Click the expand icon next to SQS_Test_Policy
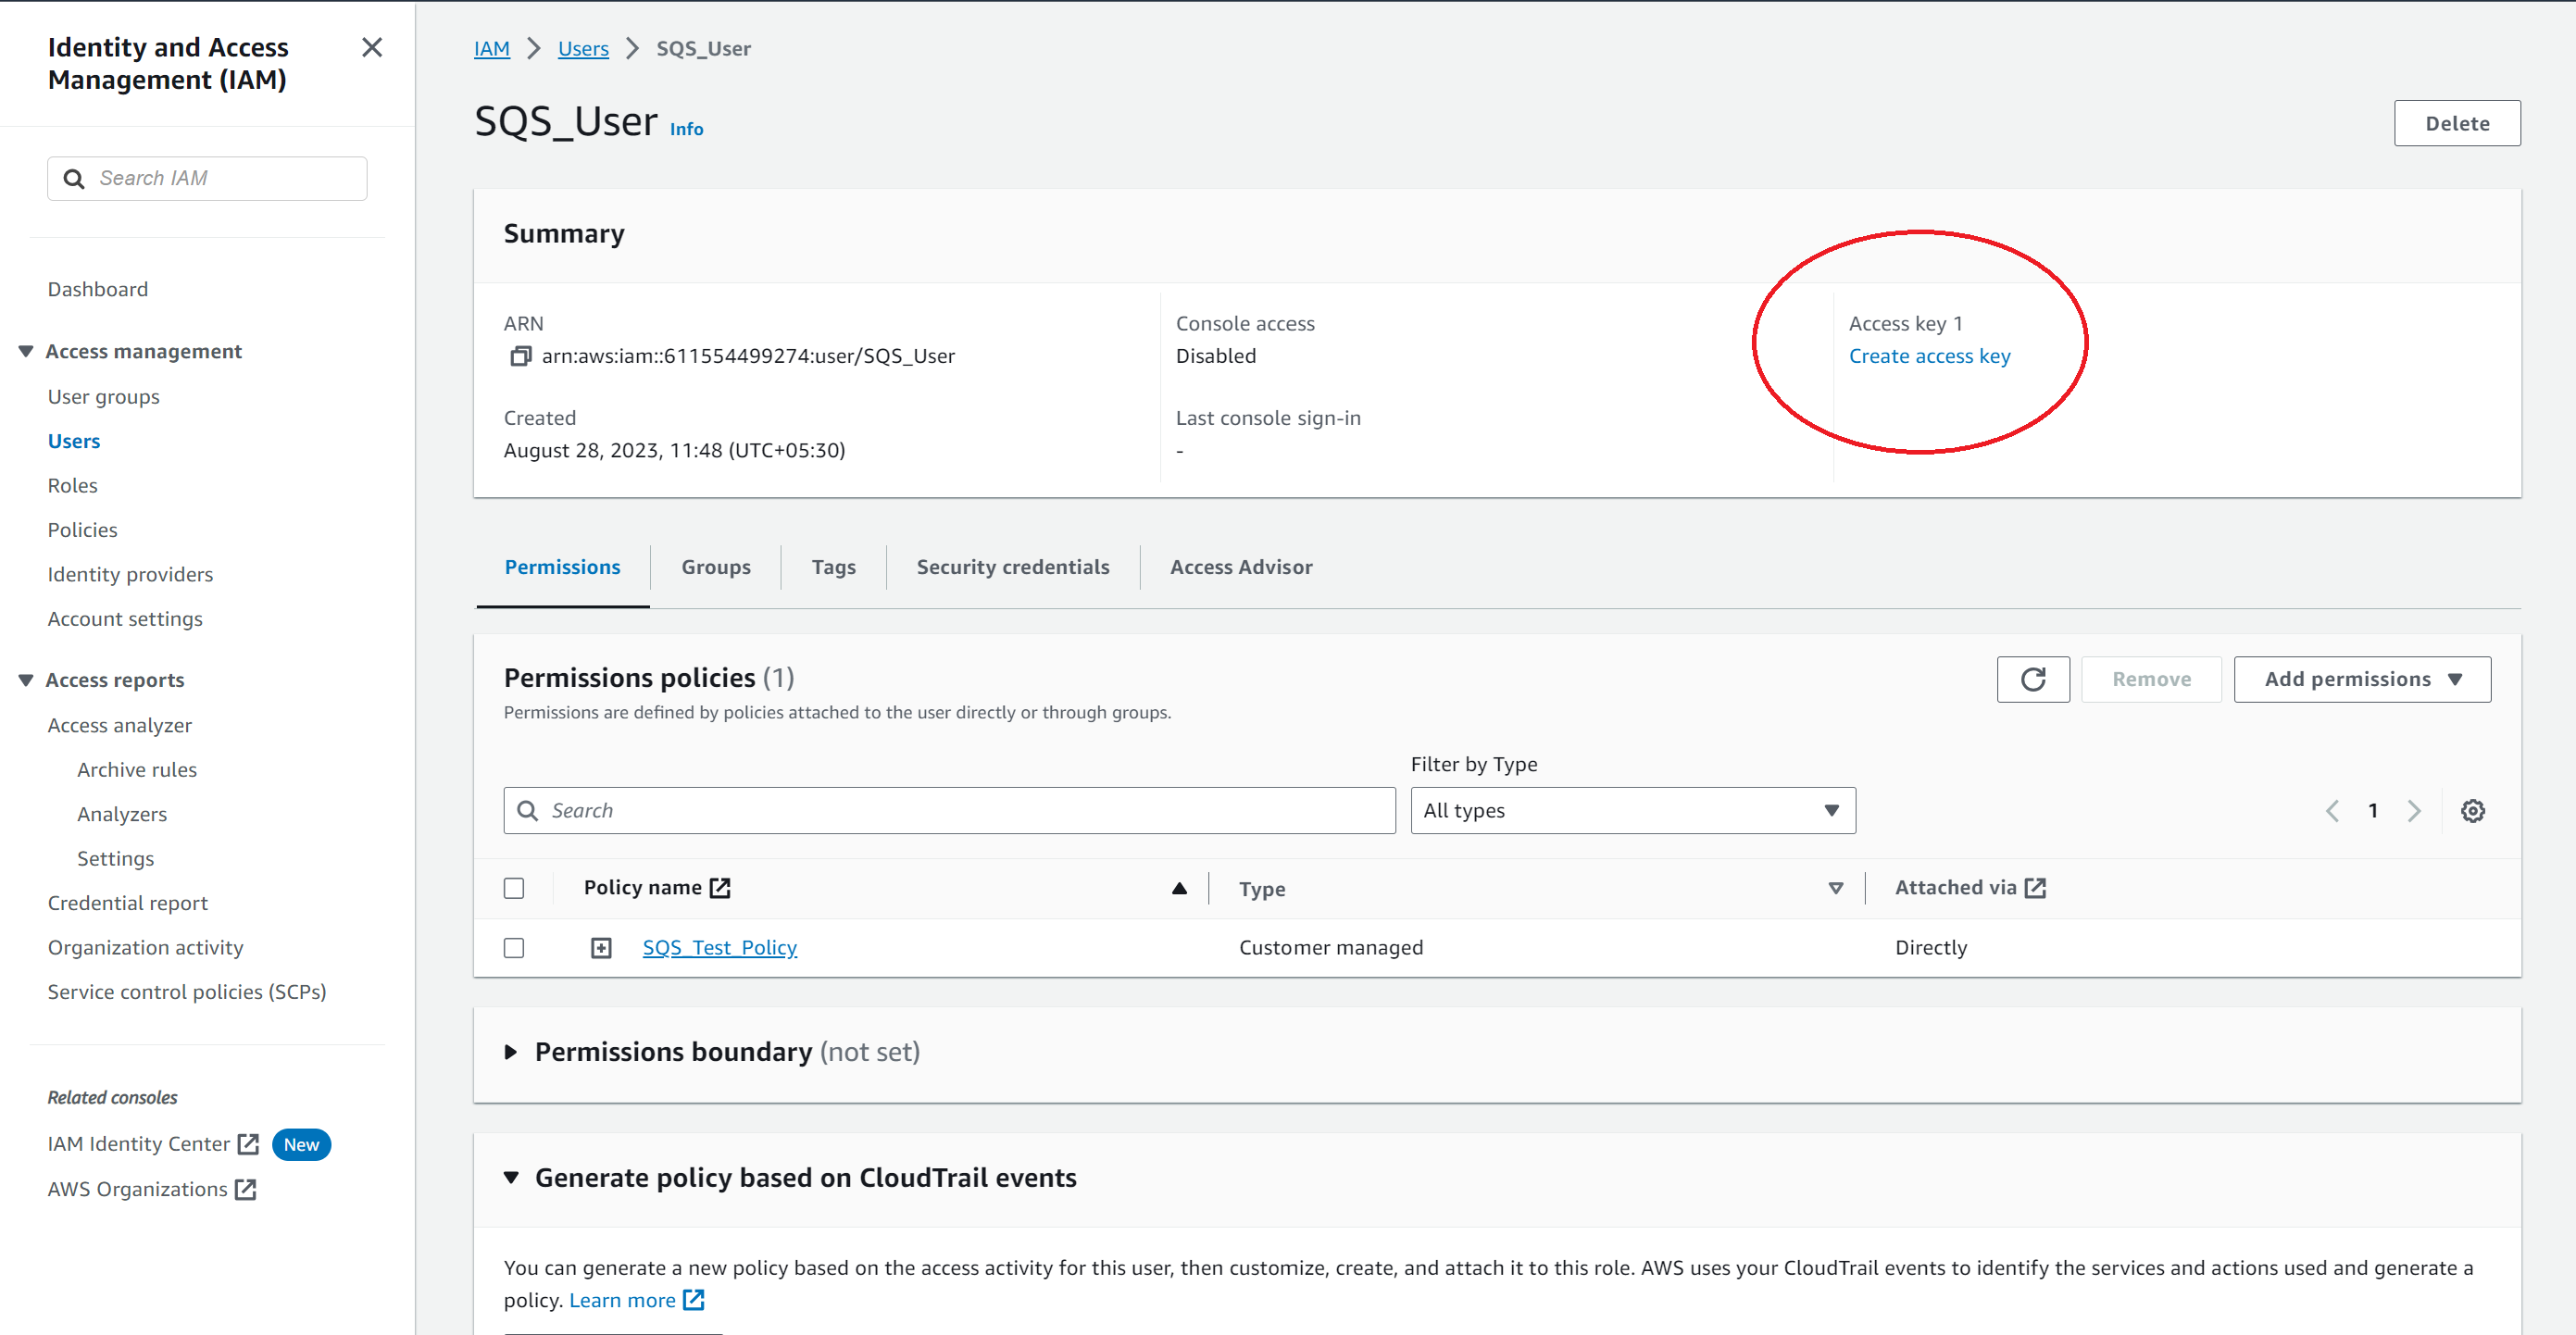 coord(599,947)
